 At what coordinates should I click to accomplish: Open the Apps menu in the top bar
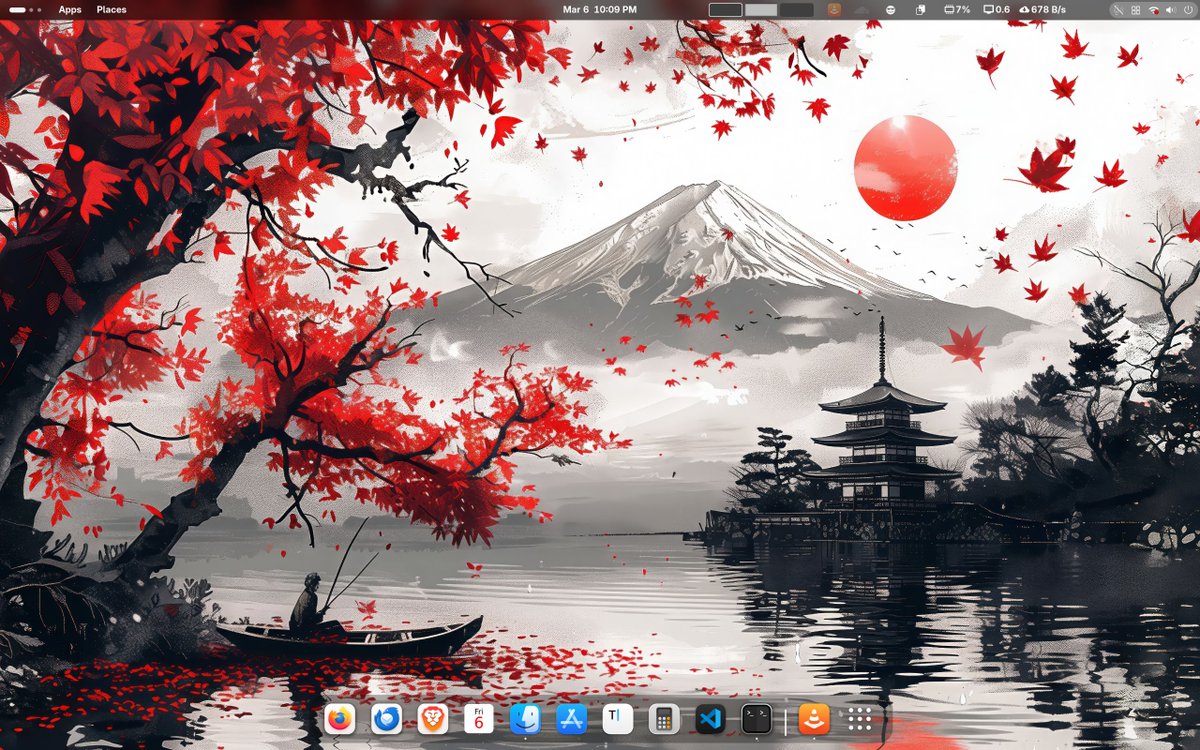coord(70,9)
